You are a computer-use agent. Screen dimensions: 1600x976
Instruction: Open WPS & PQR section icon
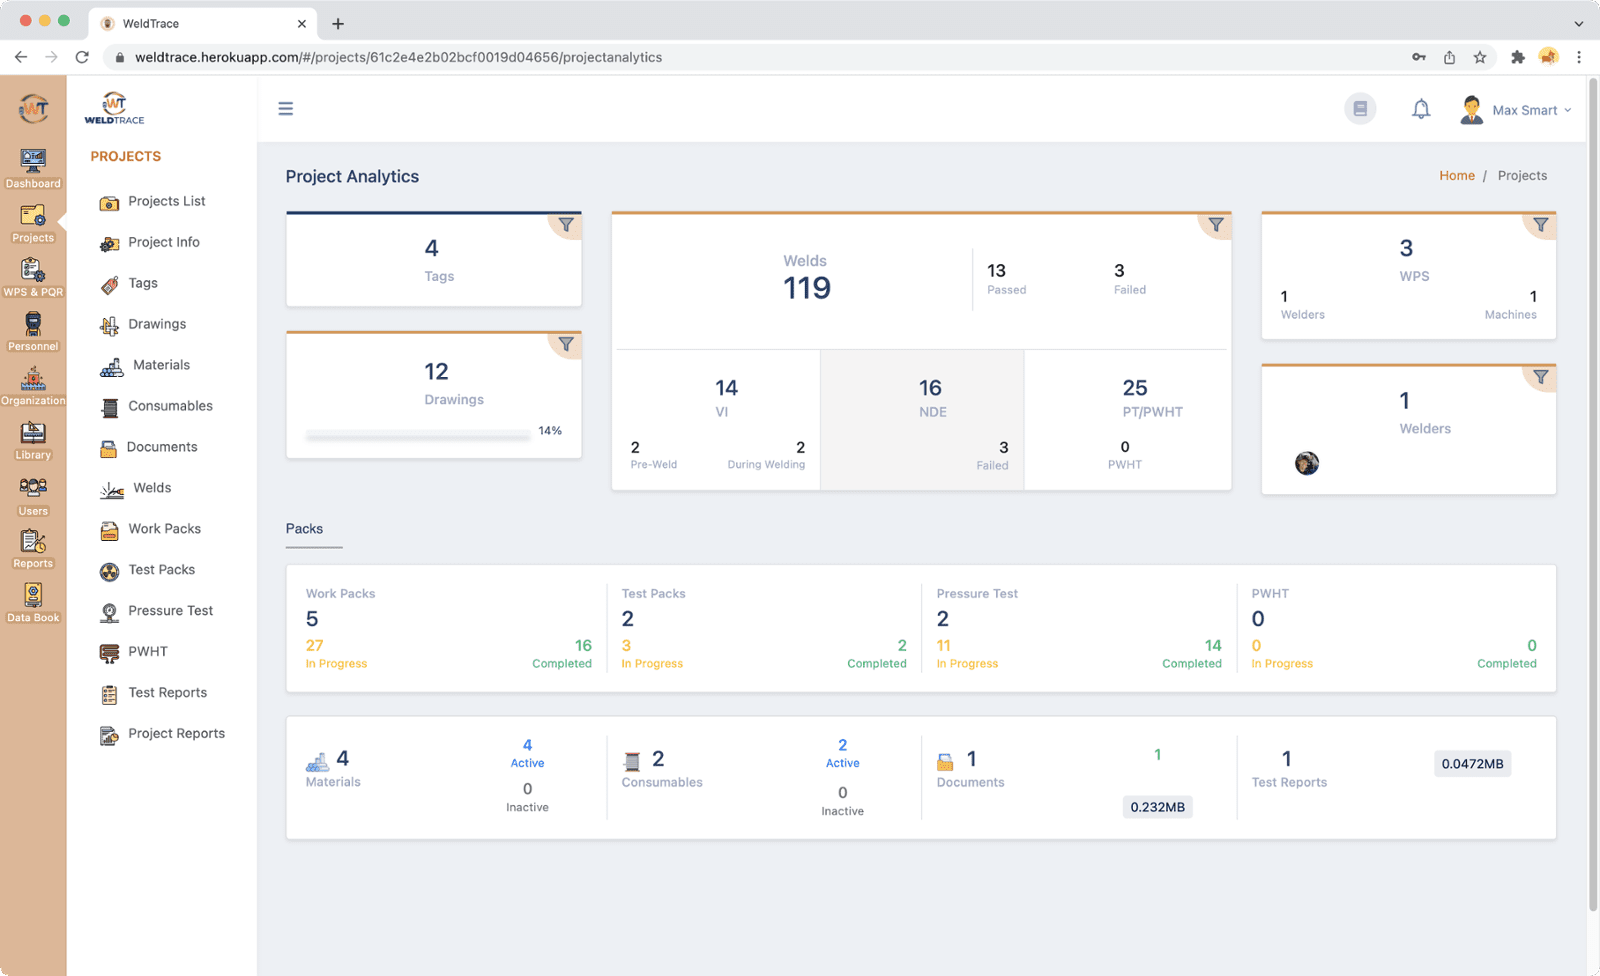click(33, 277)
